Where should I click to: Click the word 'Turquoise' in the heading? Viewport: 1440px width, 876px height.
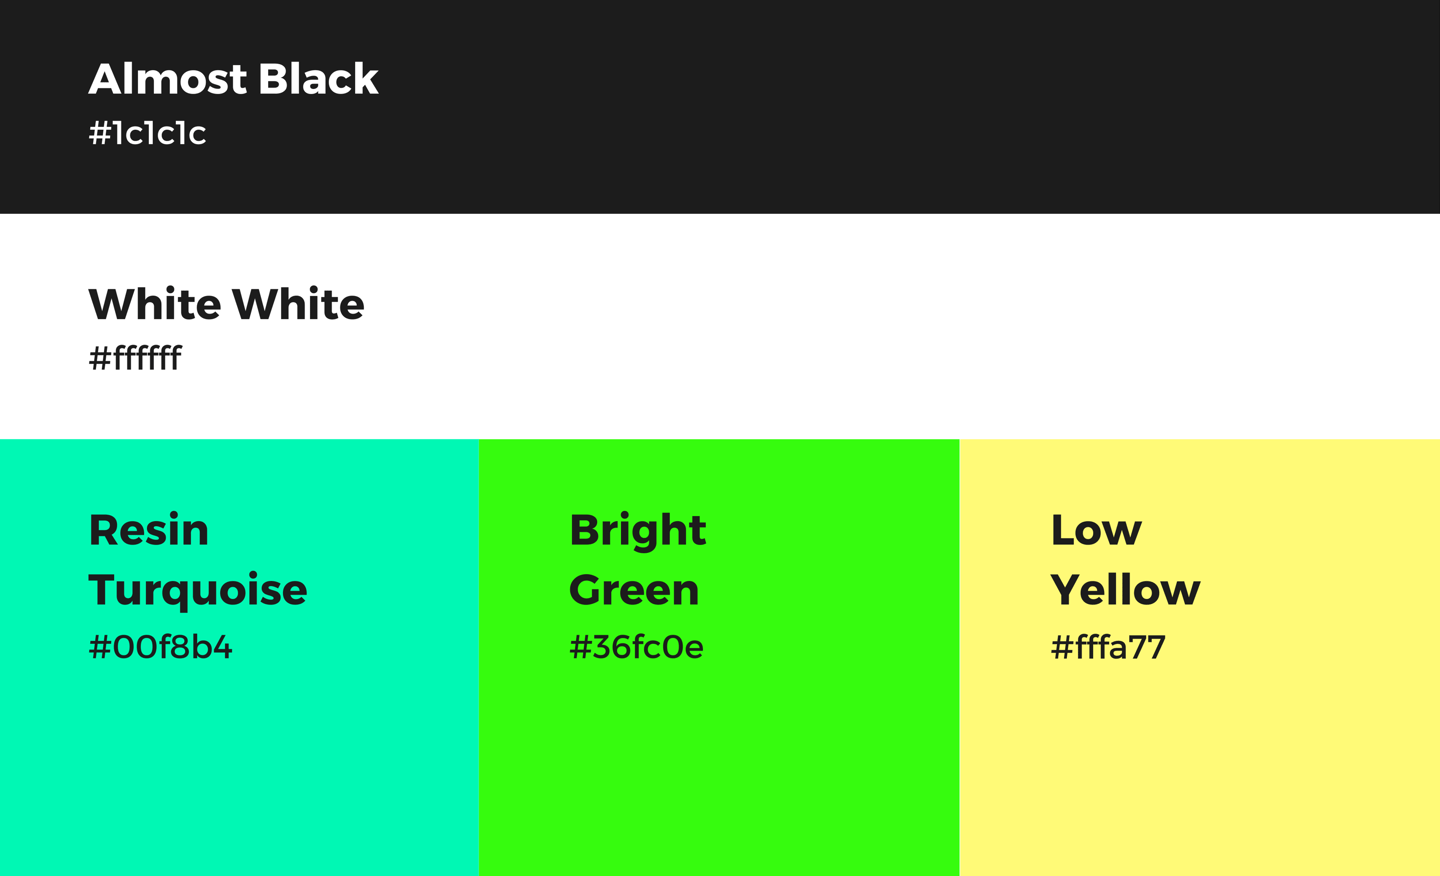click(x=198, y=590)
